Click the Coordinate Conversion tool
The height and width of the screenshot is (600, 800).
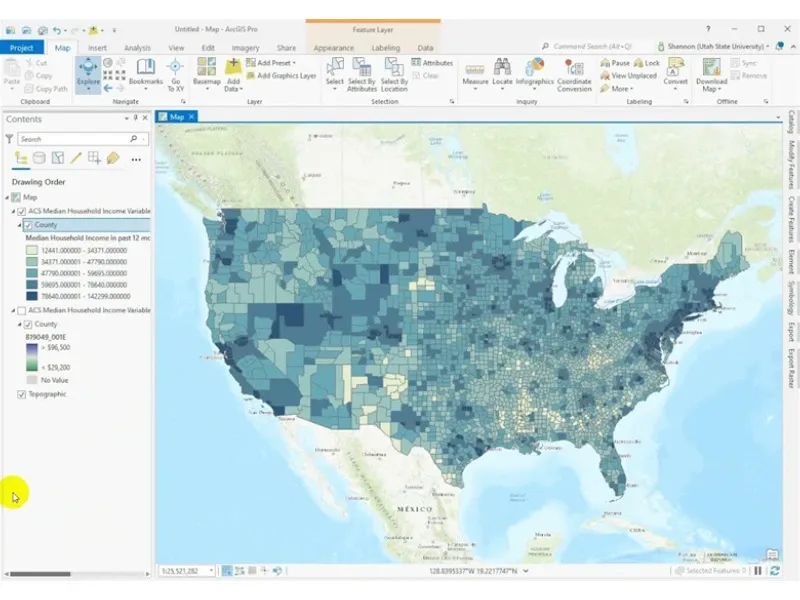(573, 70)
